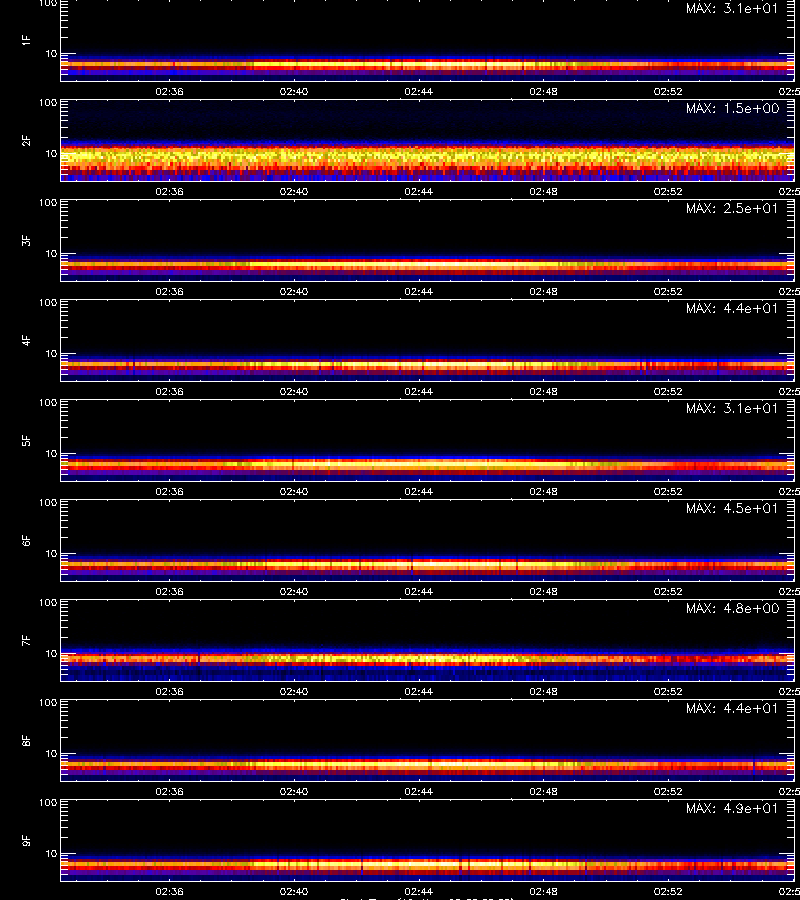
Task: Click the 02:44 tick label under panel 9F
Action: click(418, 891)
